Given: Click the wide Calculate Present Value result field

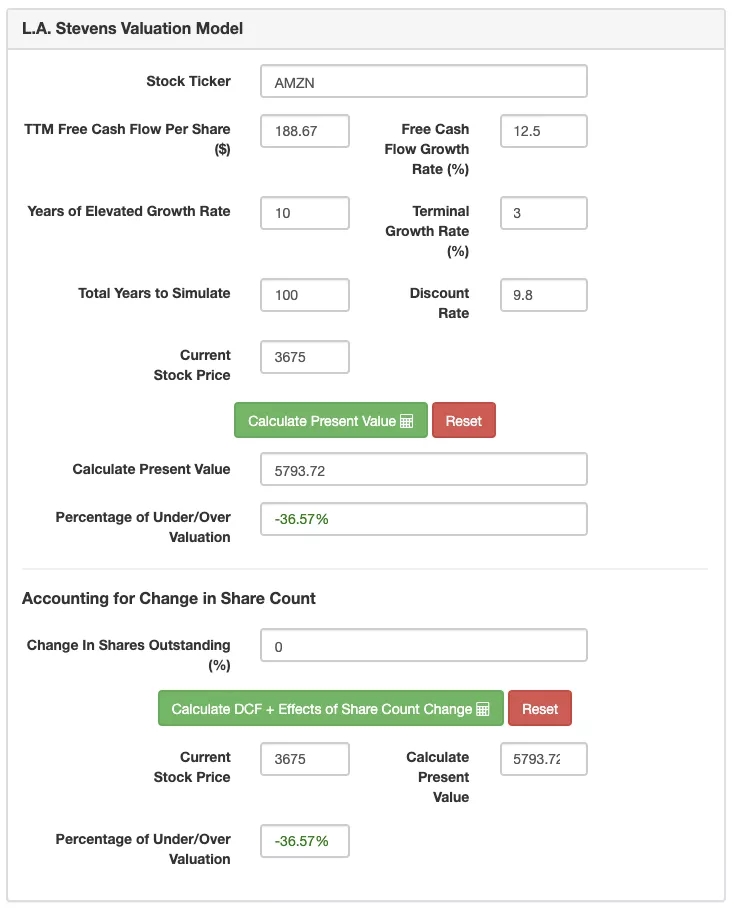Looking at the screenshot, I should [x=423, y=469].
